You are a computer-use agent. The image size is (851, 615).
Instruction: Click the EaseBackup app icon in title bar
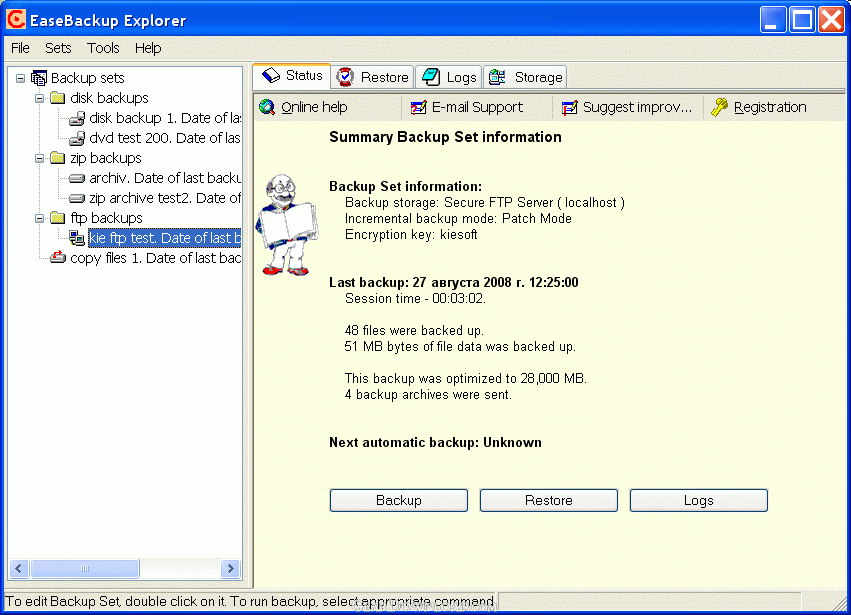(x=16, y=20)
